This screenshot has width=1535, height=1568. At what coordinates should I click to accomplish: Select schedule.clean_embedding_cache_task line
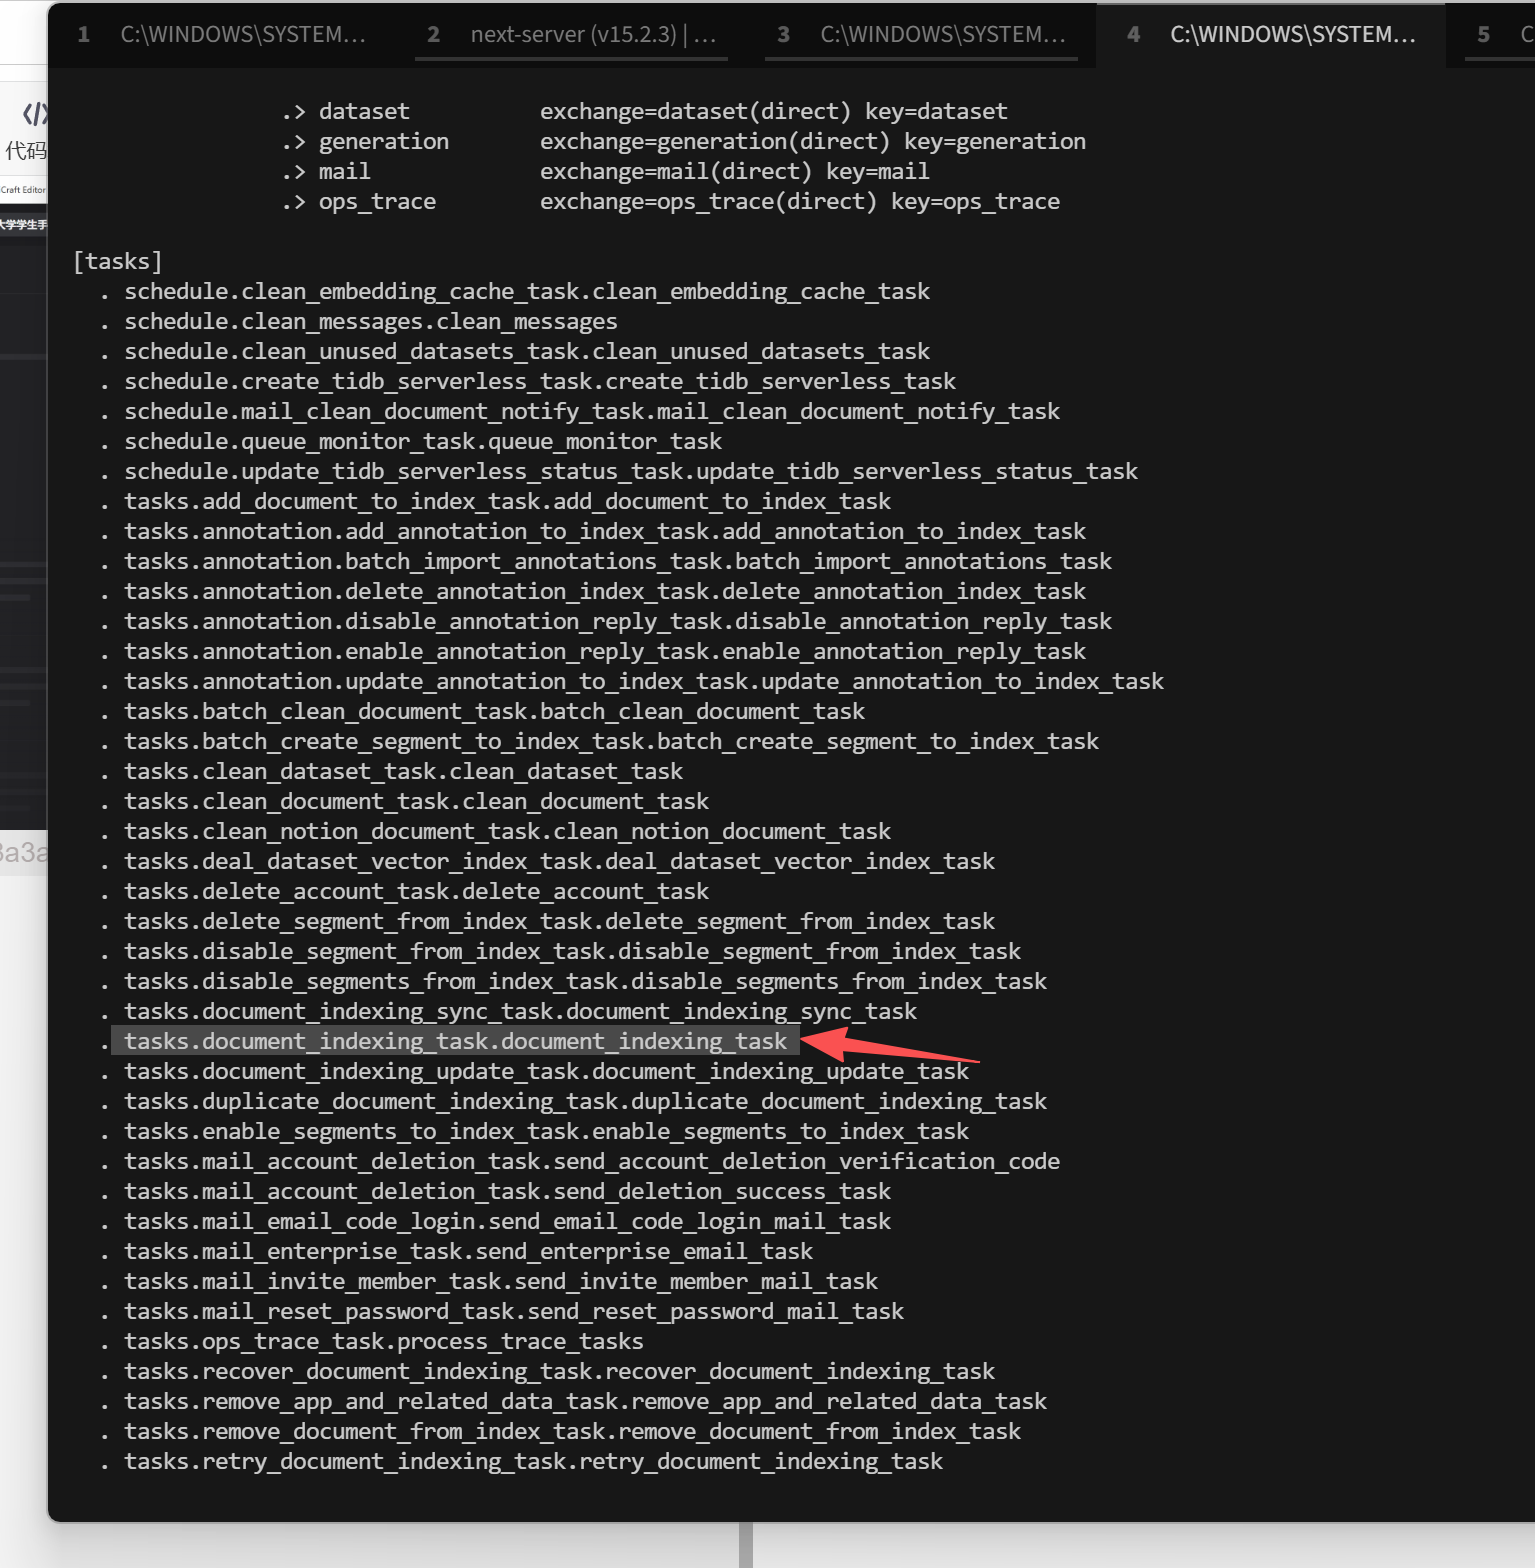click(x=527, y=291)
